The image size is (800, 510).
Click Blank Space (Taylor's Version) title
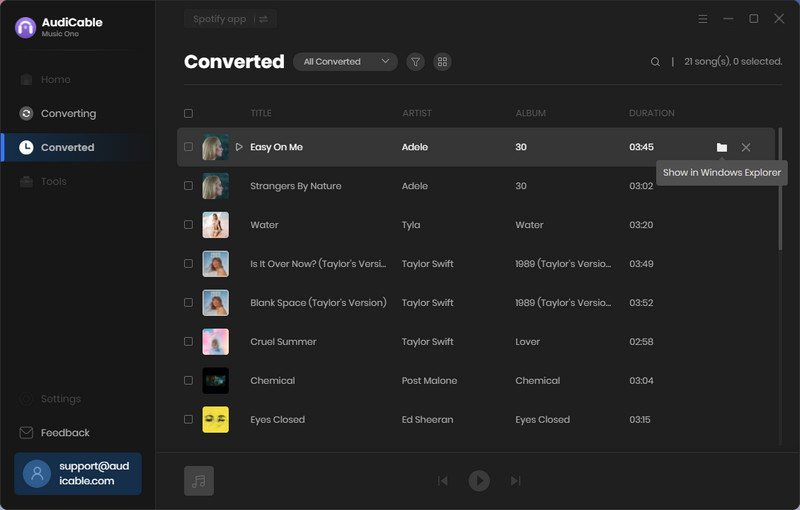[318, 302]
